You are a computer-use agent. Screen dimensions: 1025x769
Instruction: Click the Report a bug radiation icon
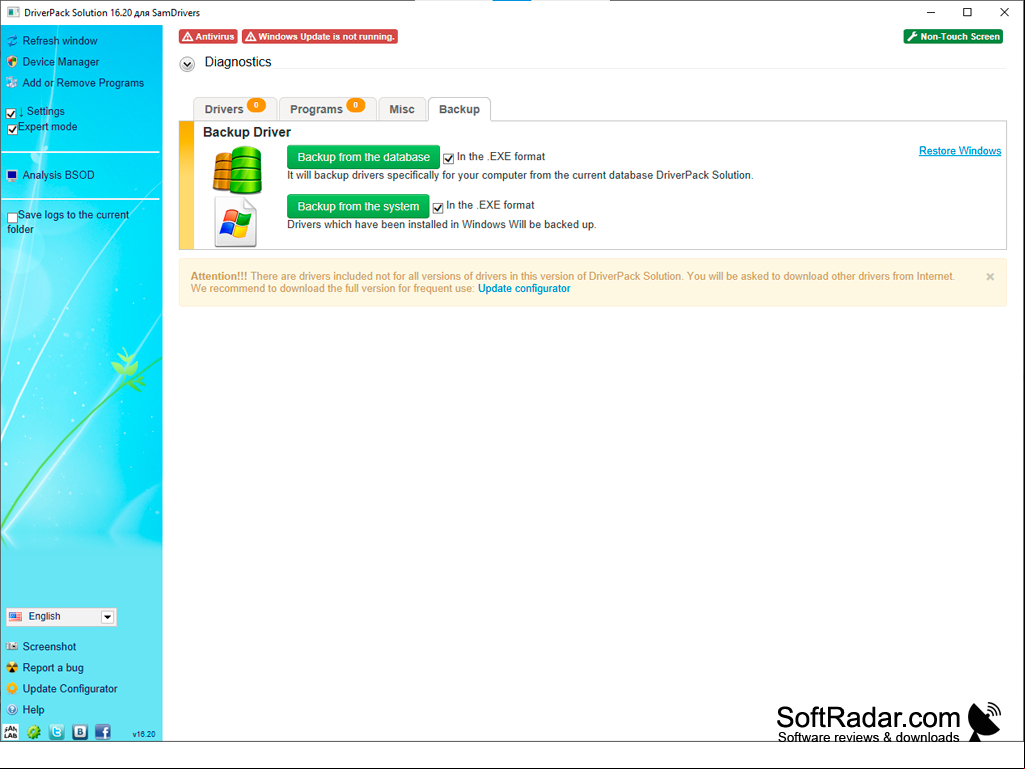[x=12, y=668]
